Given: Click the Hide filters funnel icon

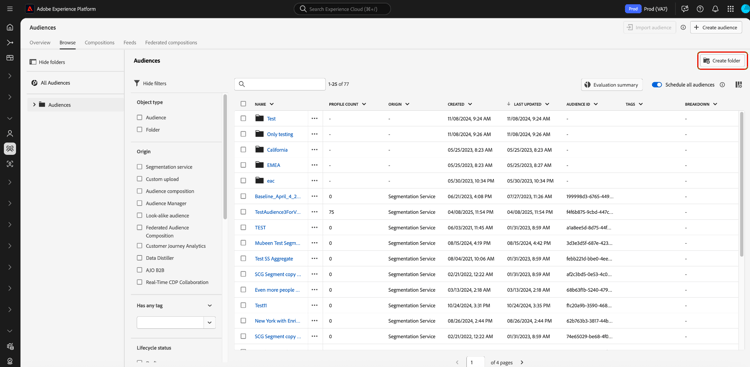Looking at the screenshot, I should pos(137,83).
